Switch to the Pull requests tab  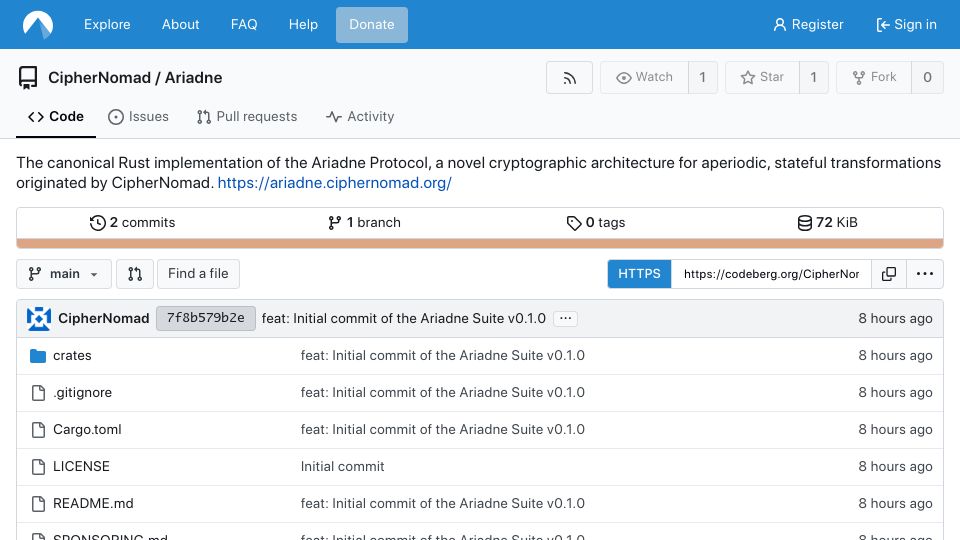(247, 116)
